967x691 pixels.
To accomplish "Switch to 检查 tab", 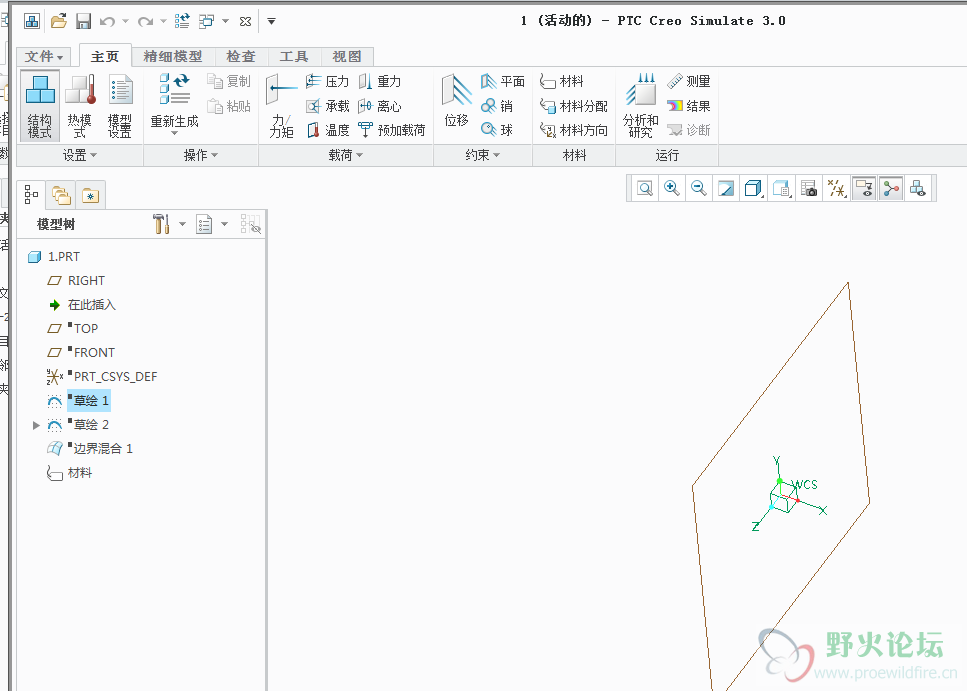I will coord(241,57).
